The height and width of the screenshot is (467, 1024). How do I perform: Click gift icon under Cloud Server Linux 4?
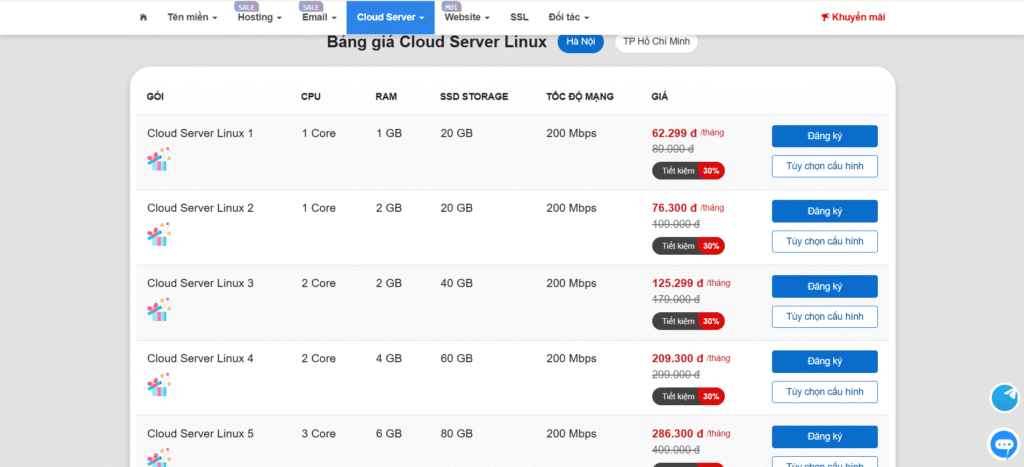tap(159, 384)
